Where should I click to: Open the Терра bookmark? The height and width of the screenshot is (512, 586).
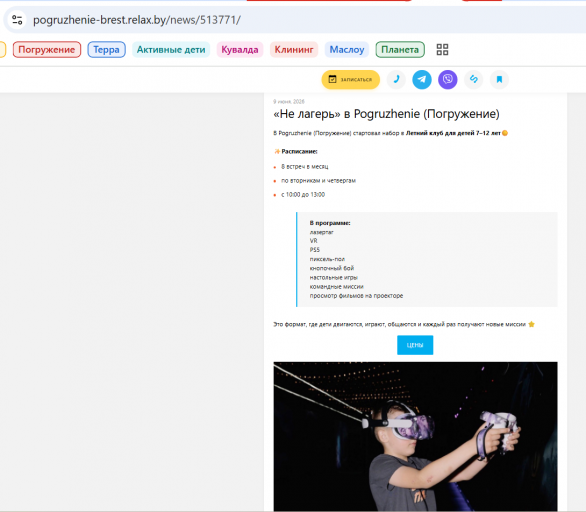107,50
